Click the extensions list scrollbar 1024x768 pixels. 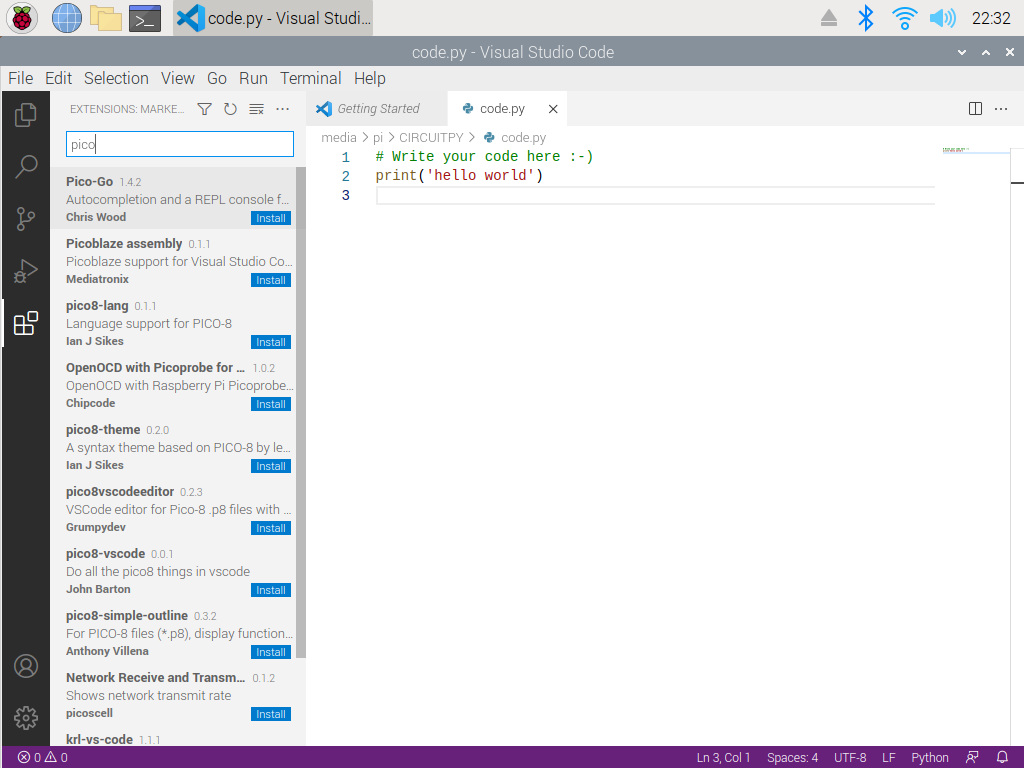point(301,412)
